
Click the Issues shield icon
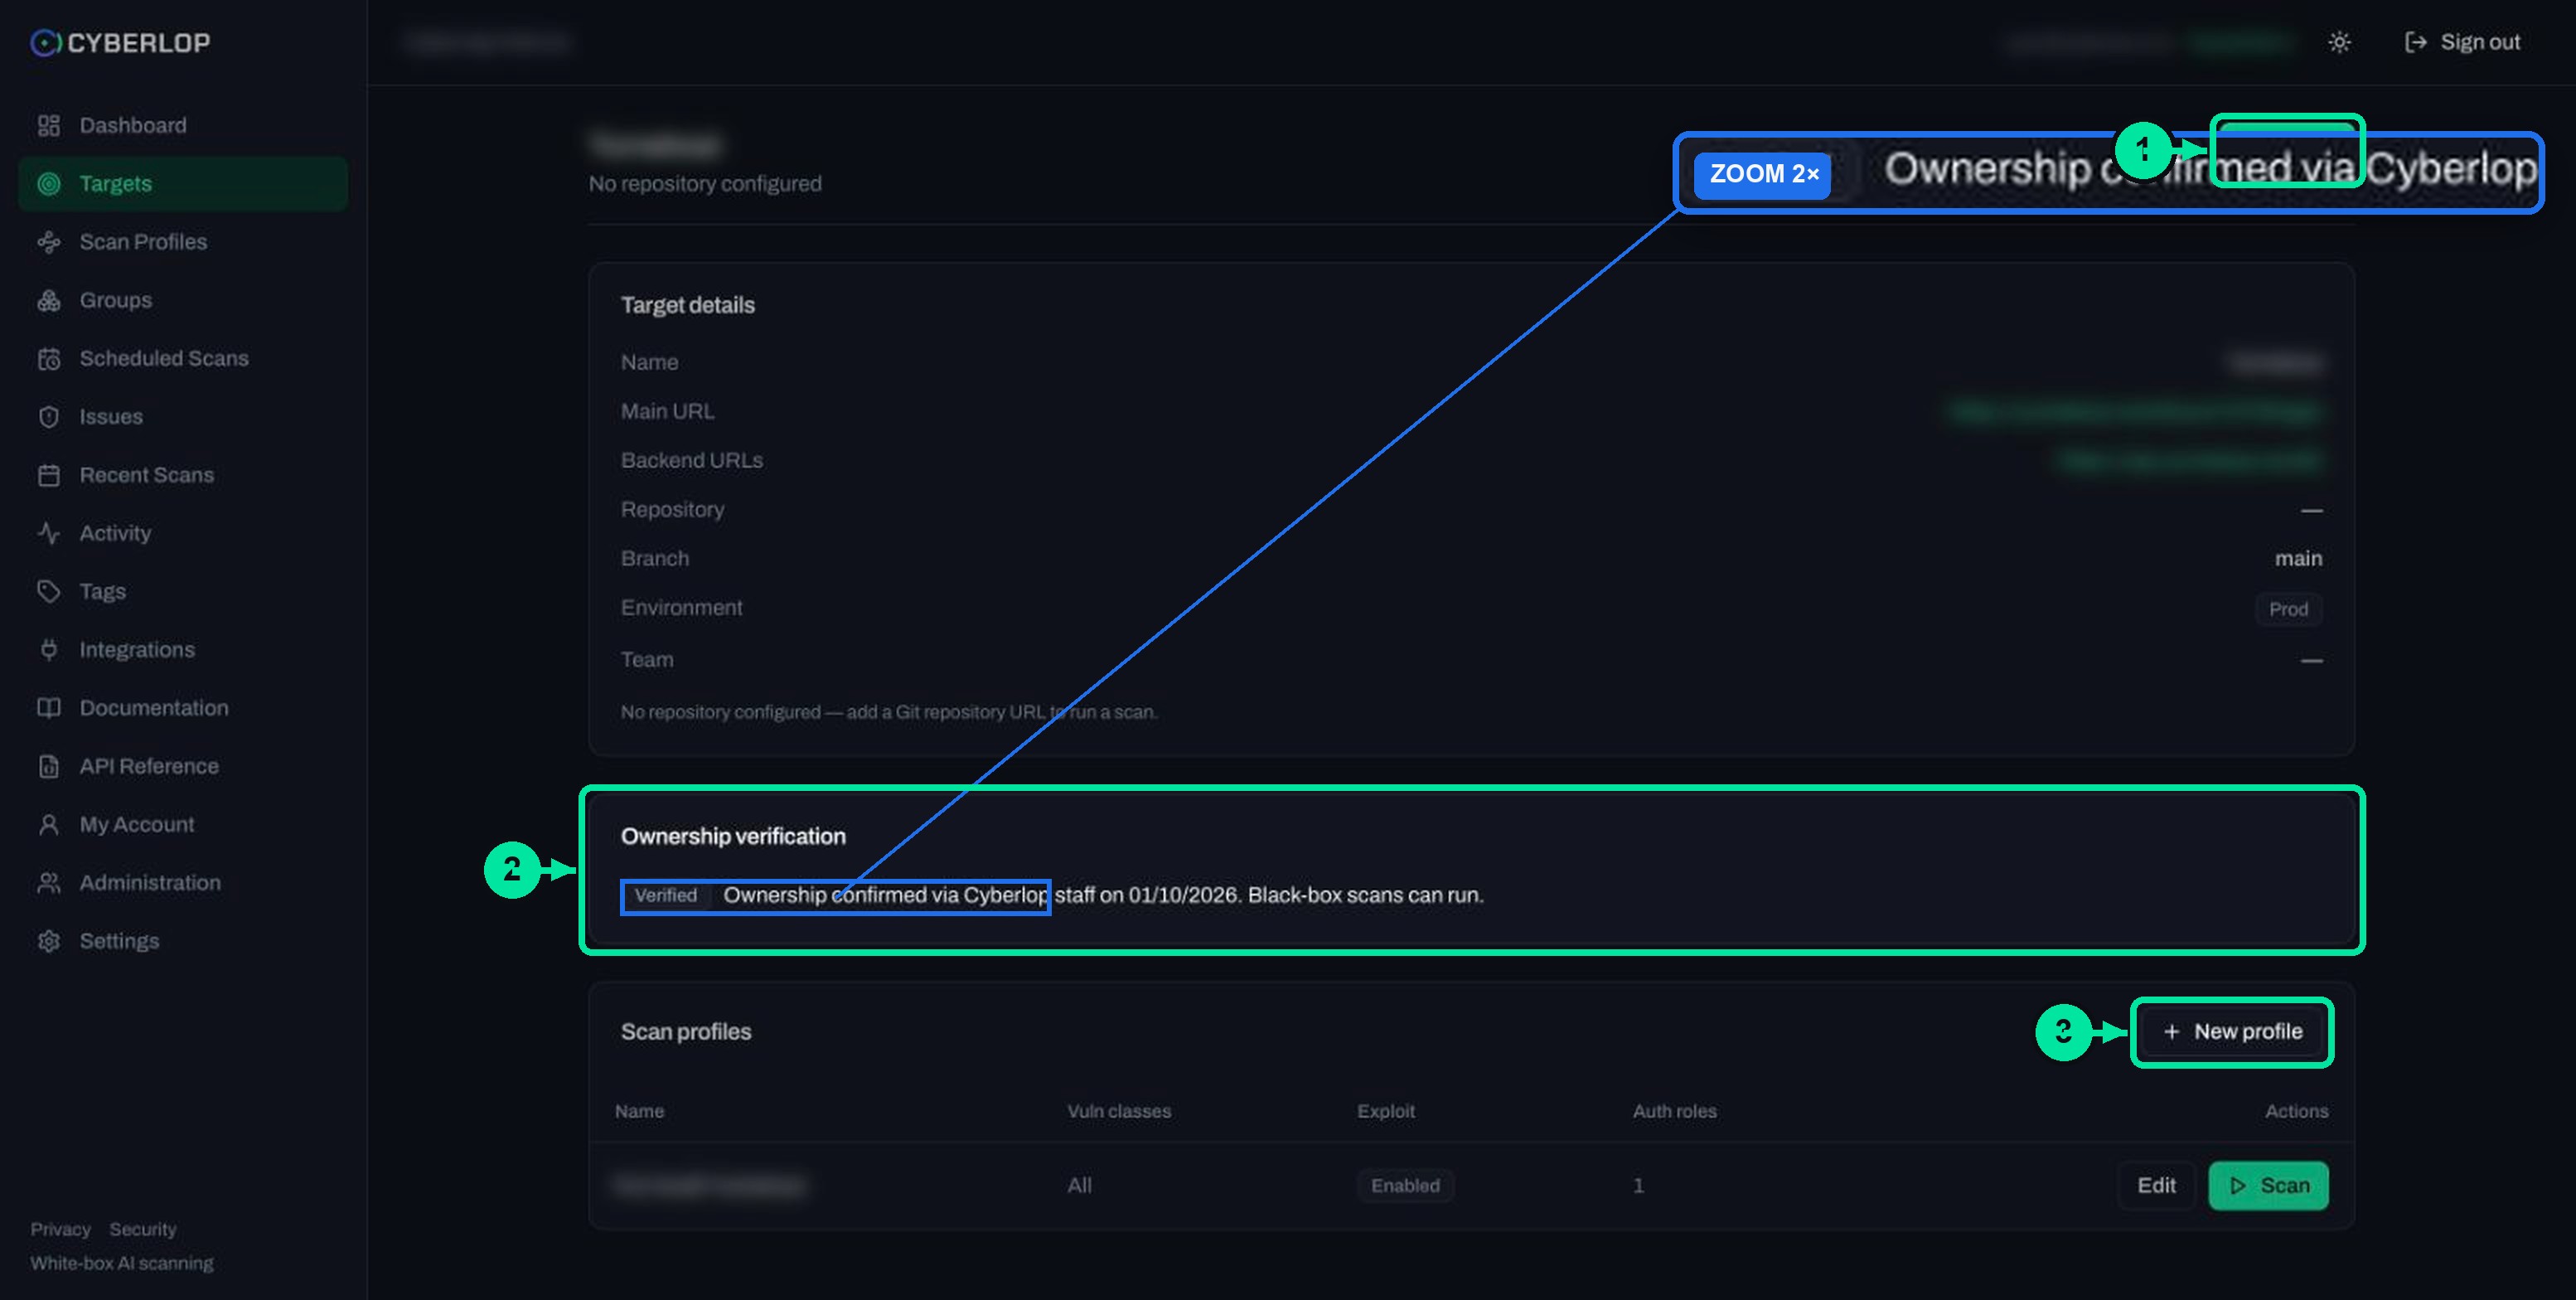(49, 417)
